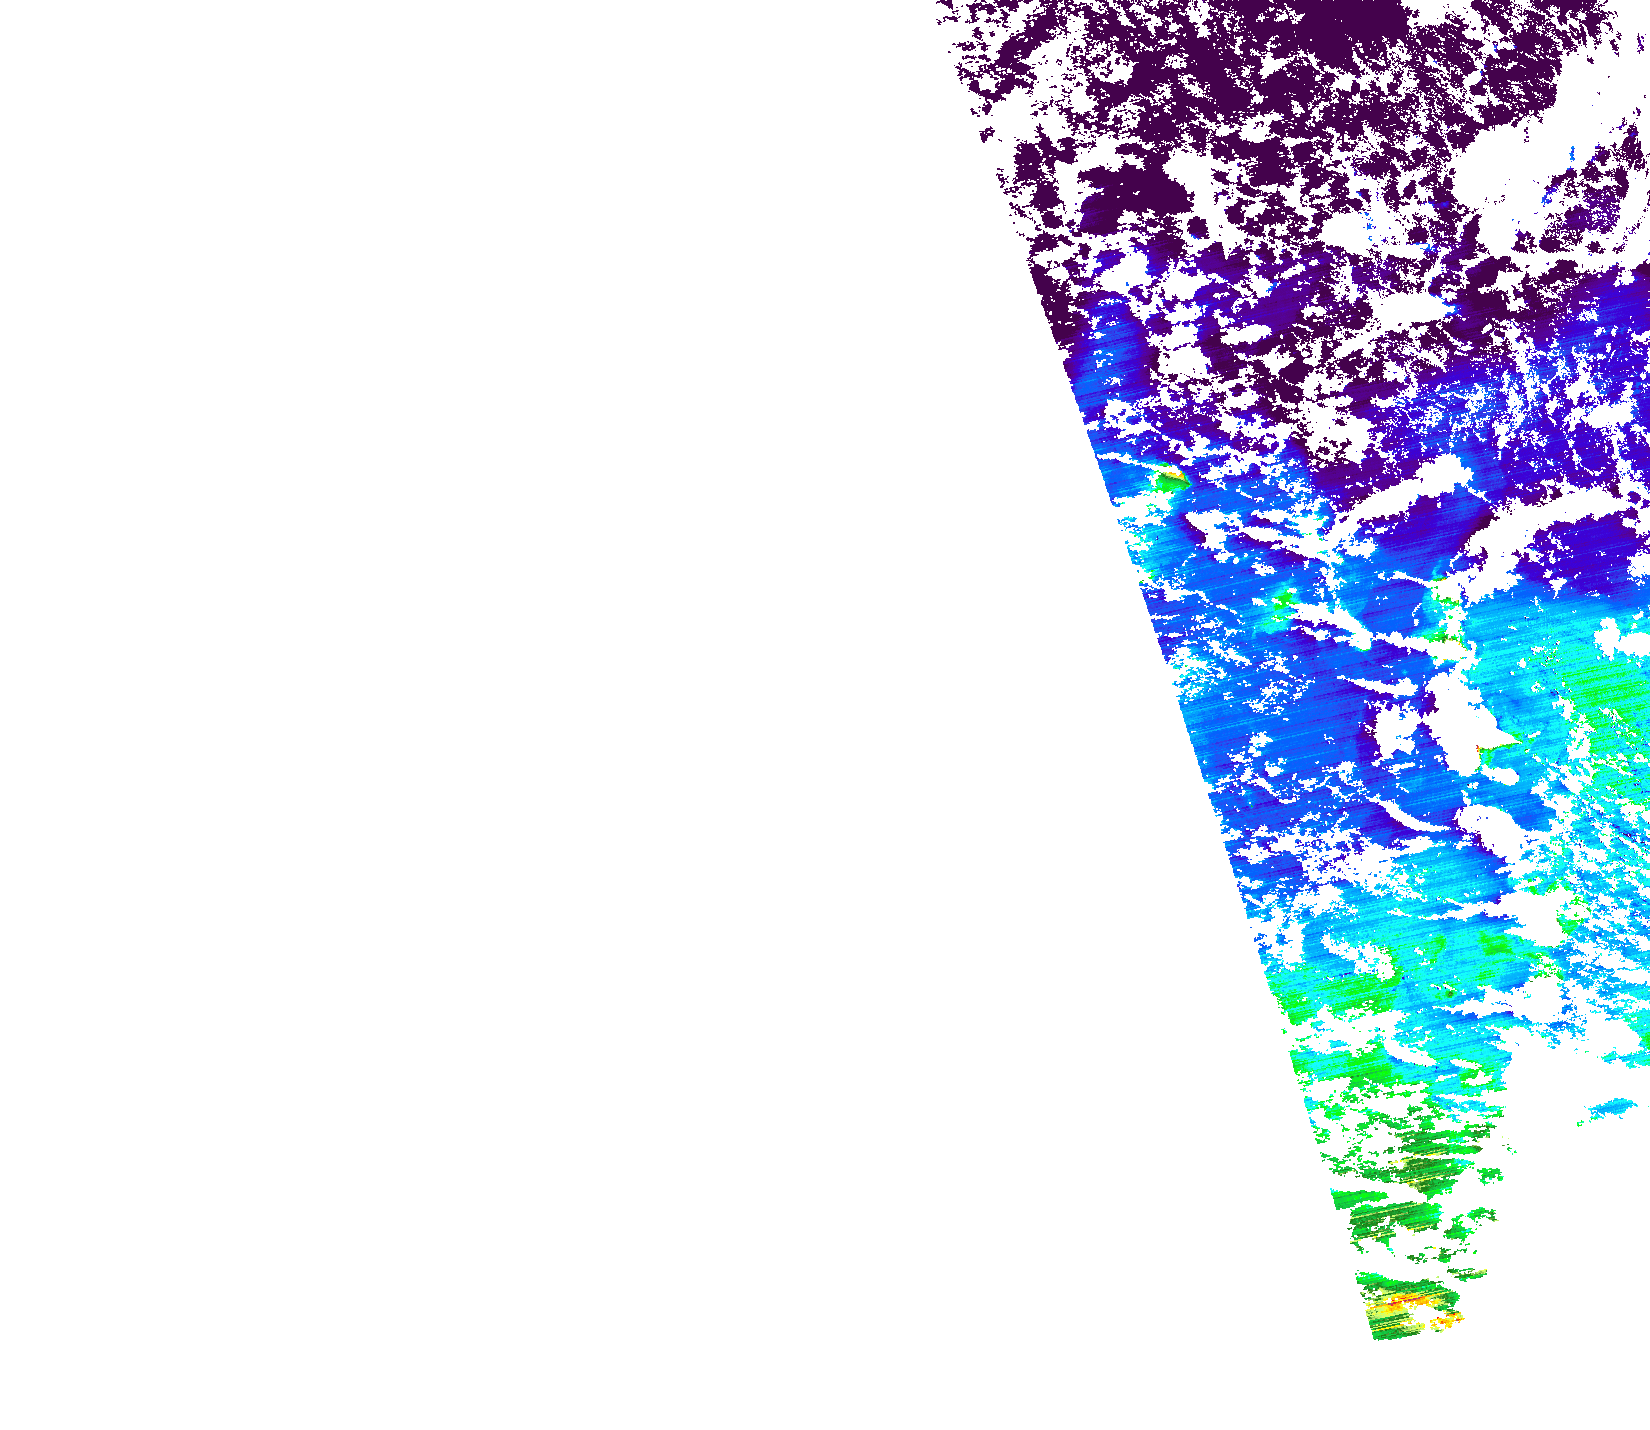
Task: Click the empty white area left of swath
Action: coord(500,600)
